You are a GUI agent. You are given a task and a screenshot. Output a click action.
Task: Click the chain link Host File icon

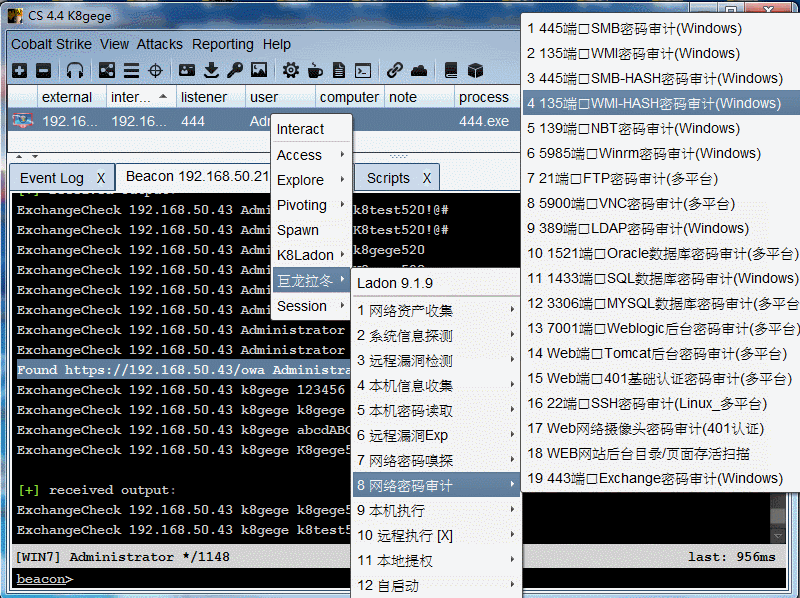[x=395, y=70]
